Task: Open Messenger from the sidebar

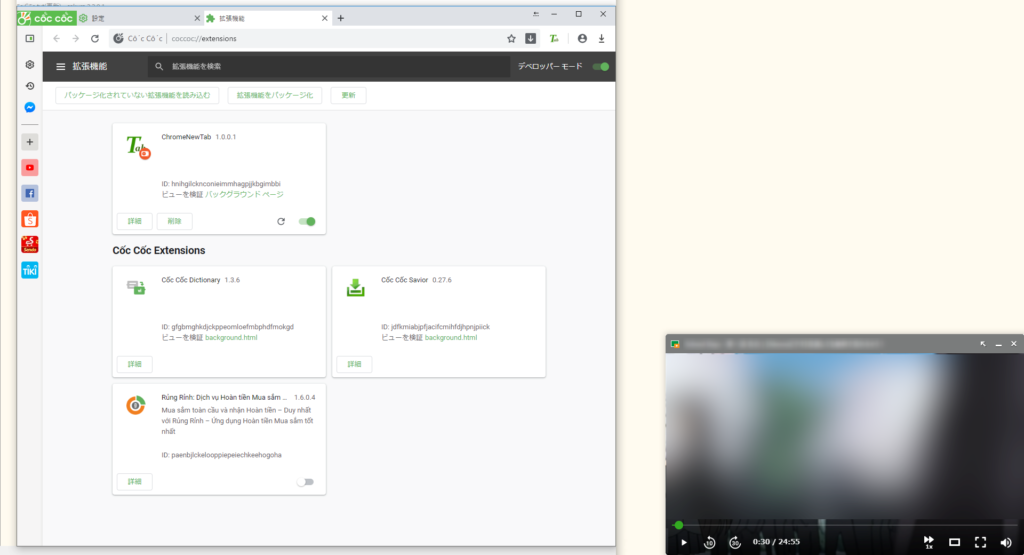Action: (29, 107)
